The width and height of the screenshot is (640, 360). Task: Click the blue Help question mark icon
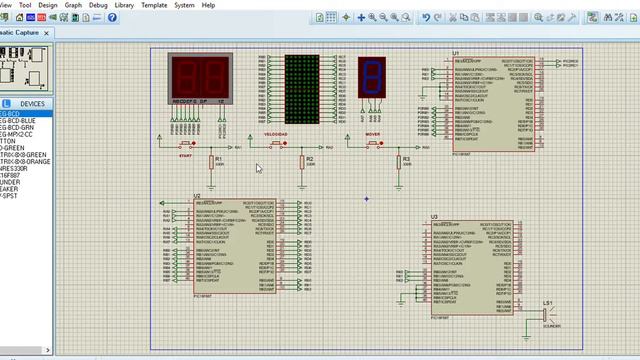tap(112, 18)
